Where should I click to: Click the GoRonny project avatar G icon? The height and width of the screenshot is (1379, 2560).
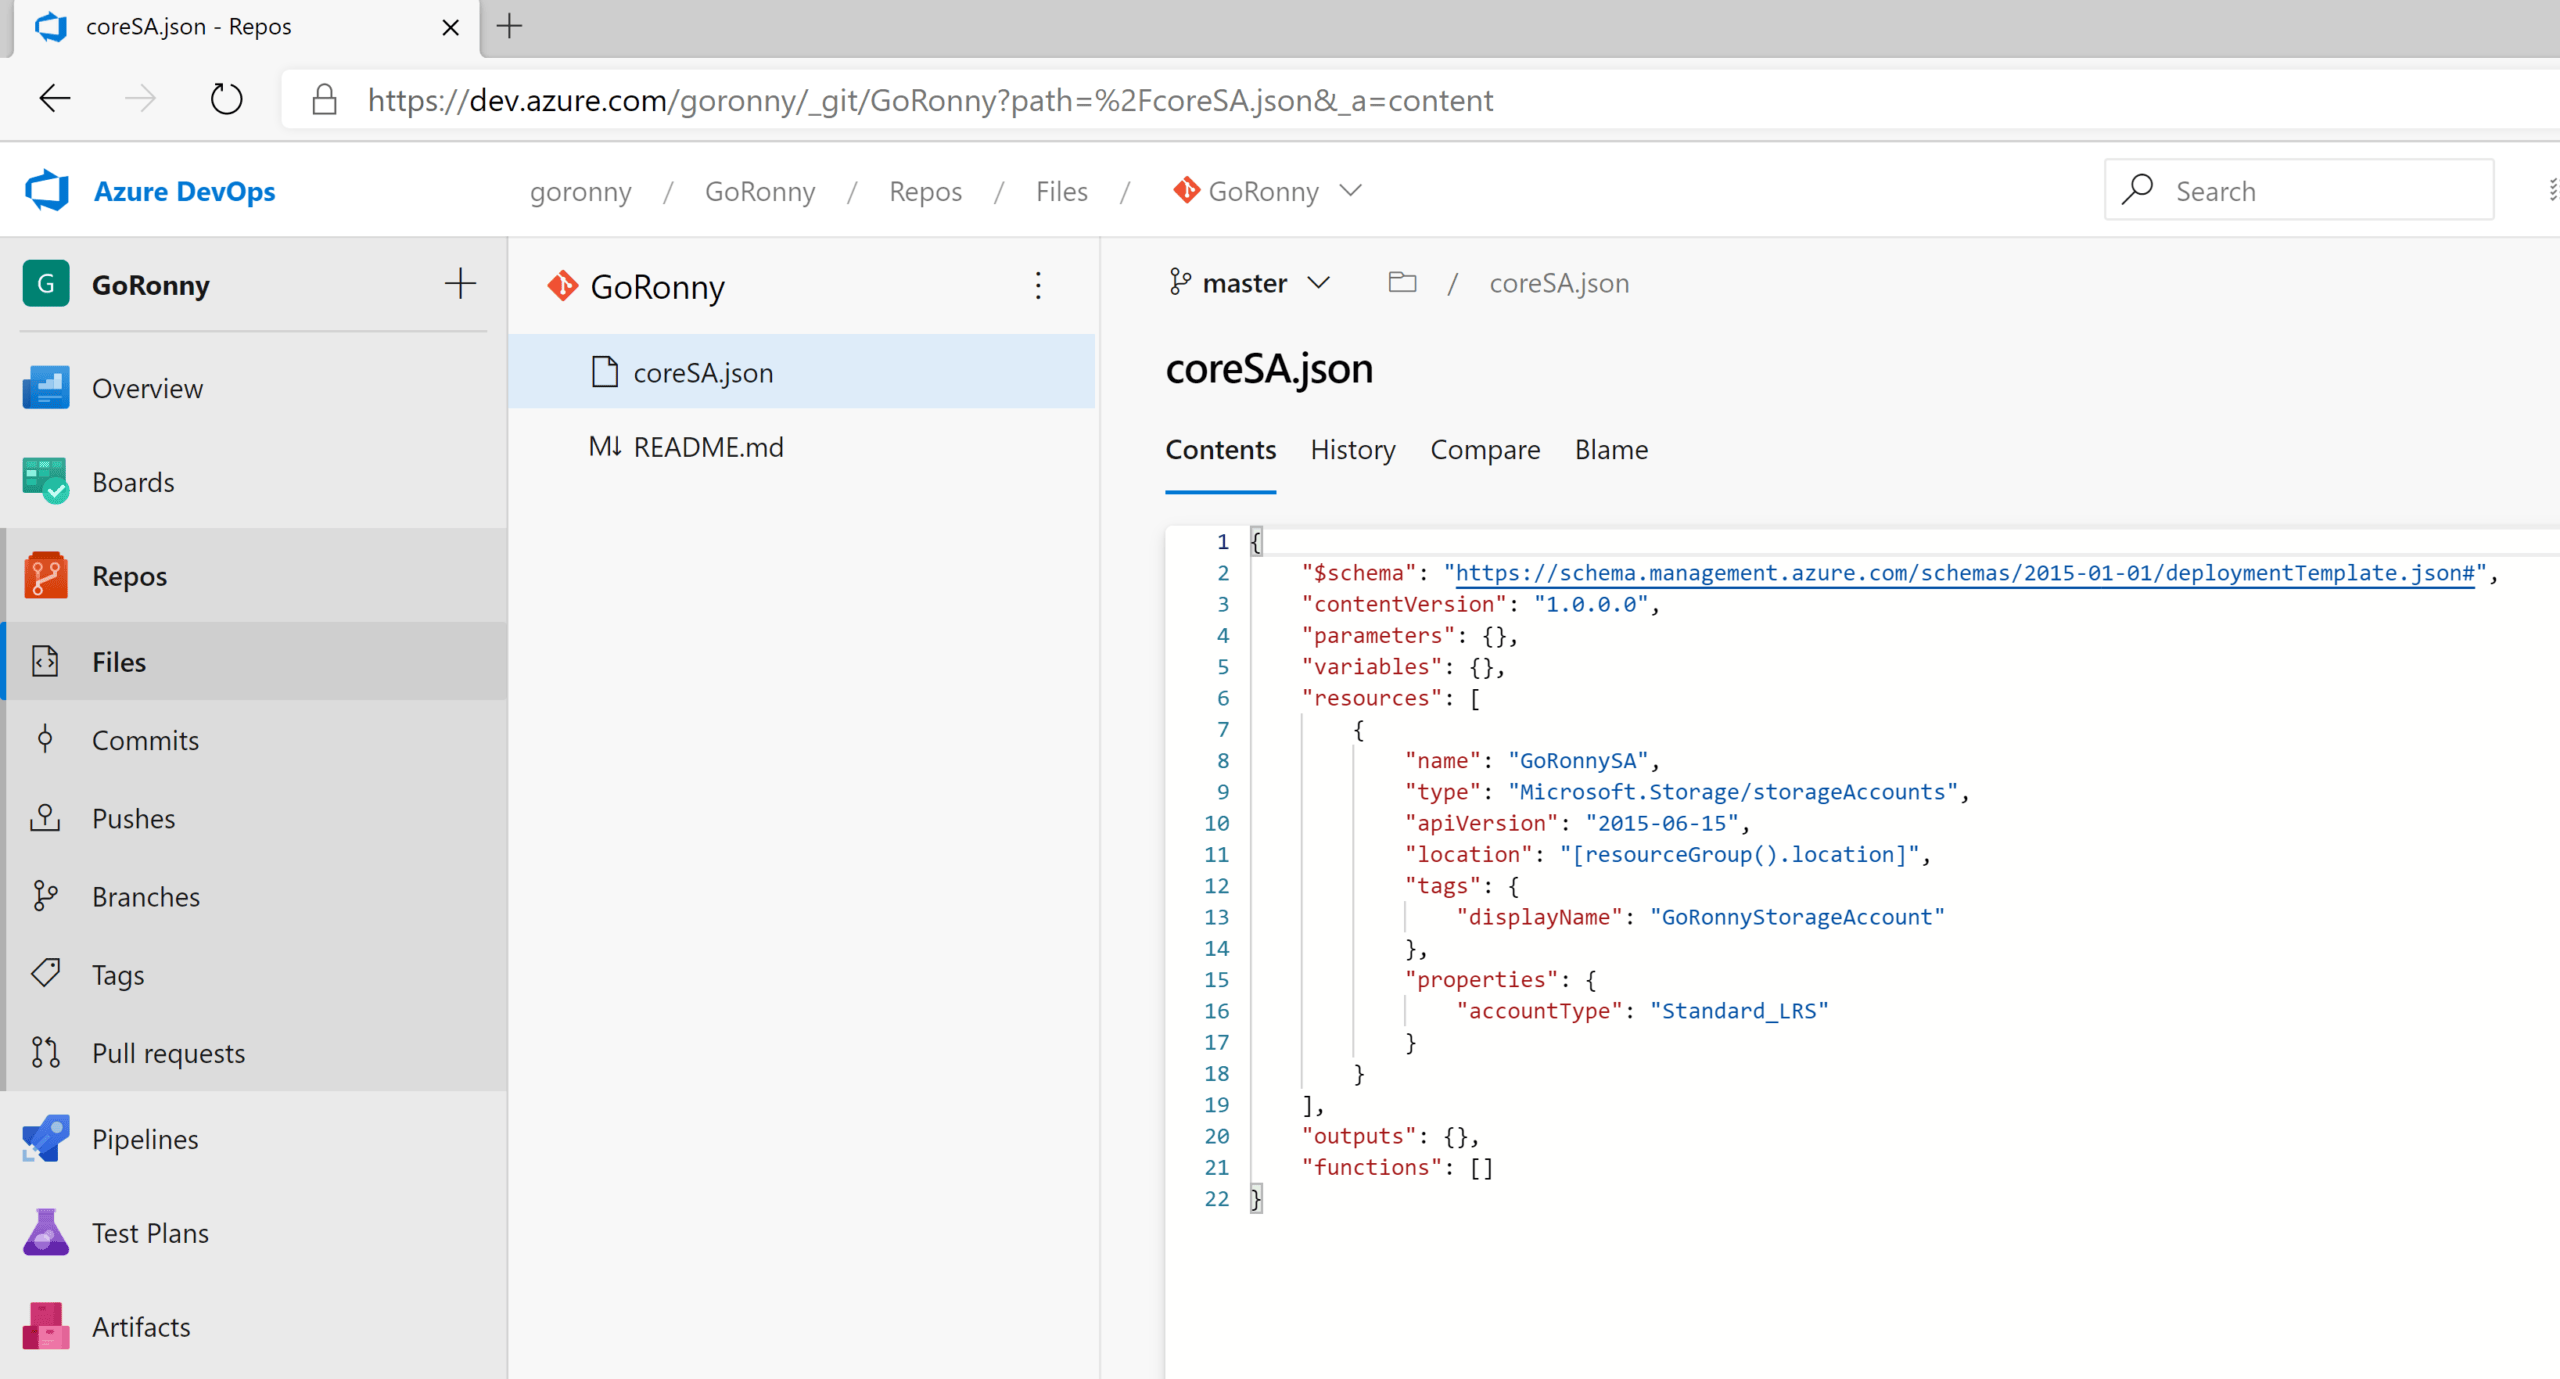(x=46, y=284)
